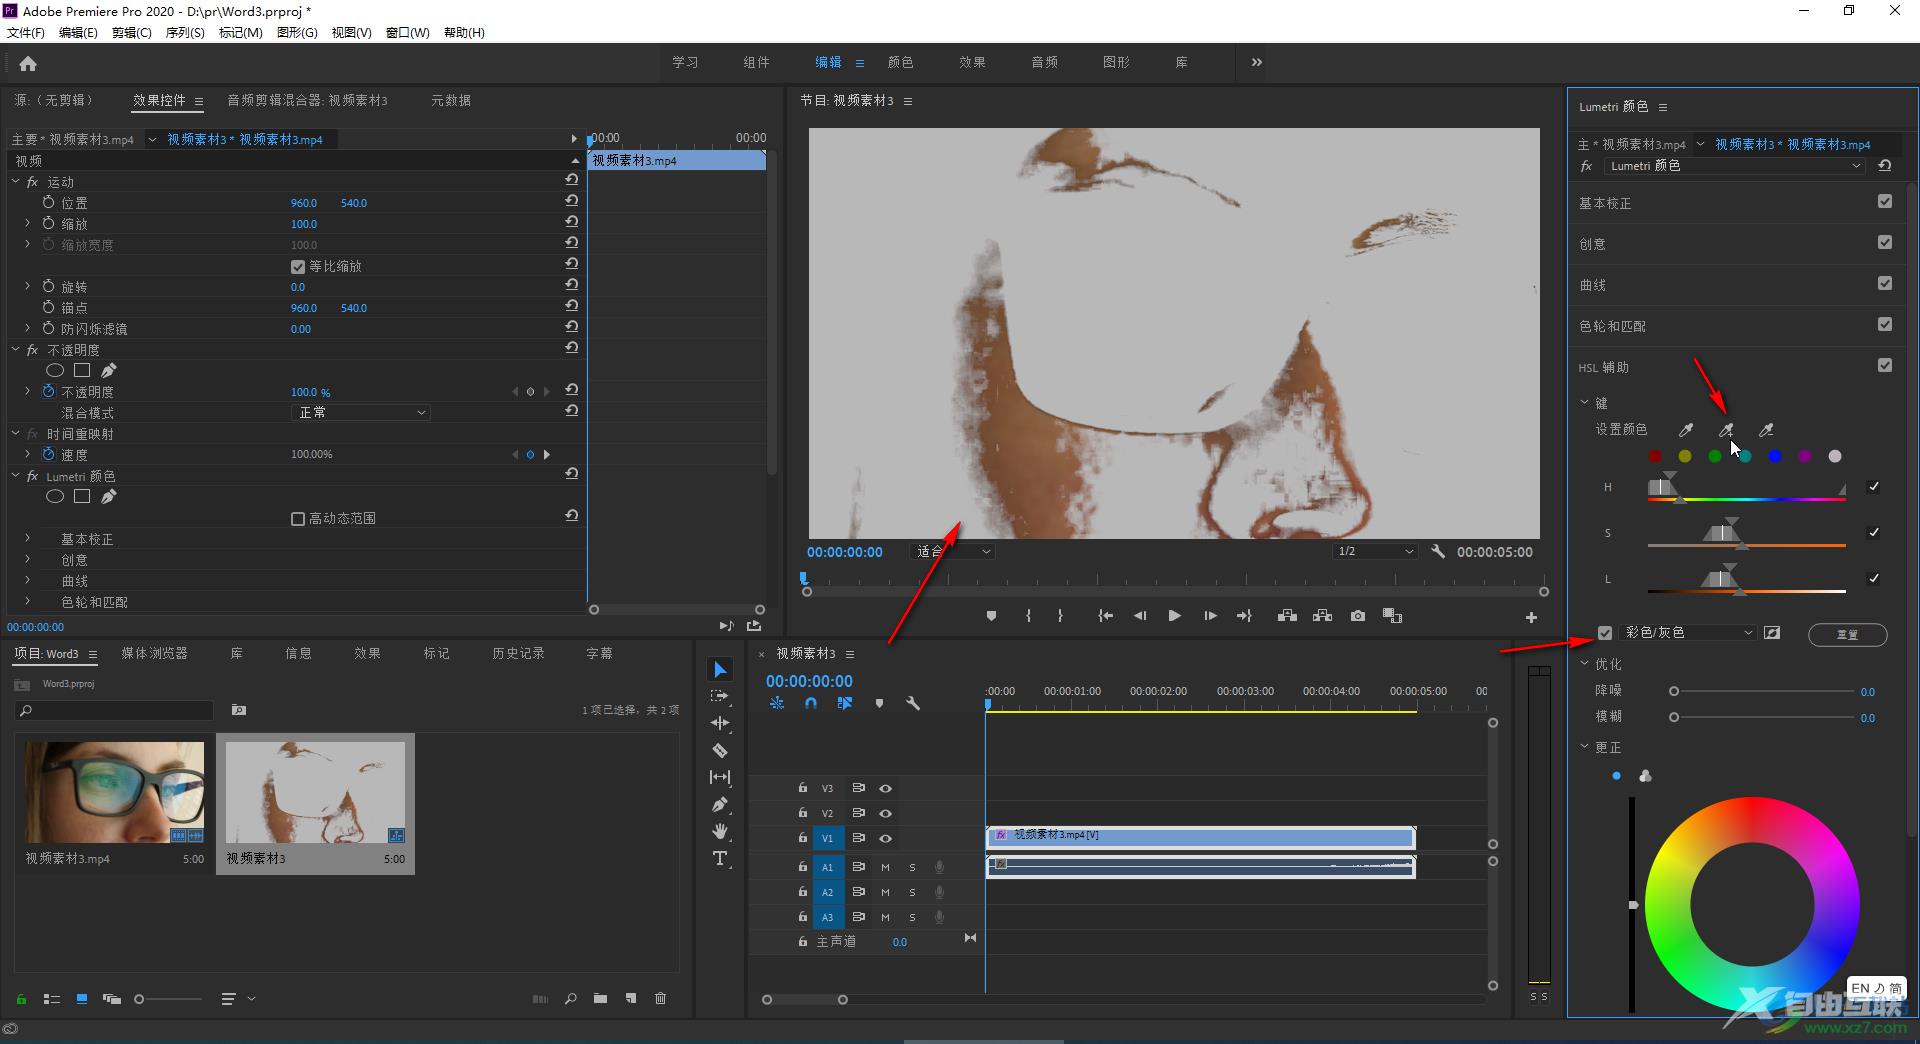Viewport: 1920px width, 1044px height.
Task: Open the 混合模式 正常 dropdown
Action: (360, 412)
